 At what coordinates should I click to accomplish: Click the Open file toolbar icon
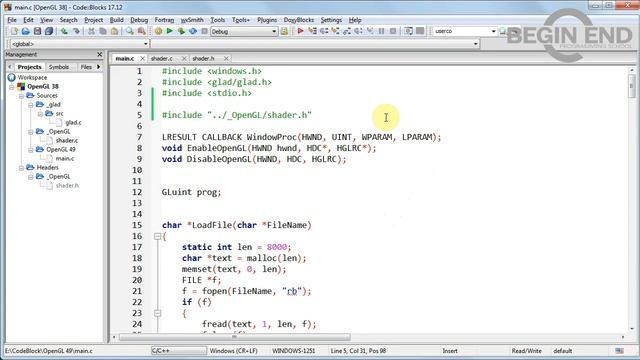pyautogui.click(x=26, y=31)
